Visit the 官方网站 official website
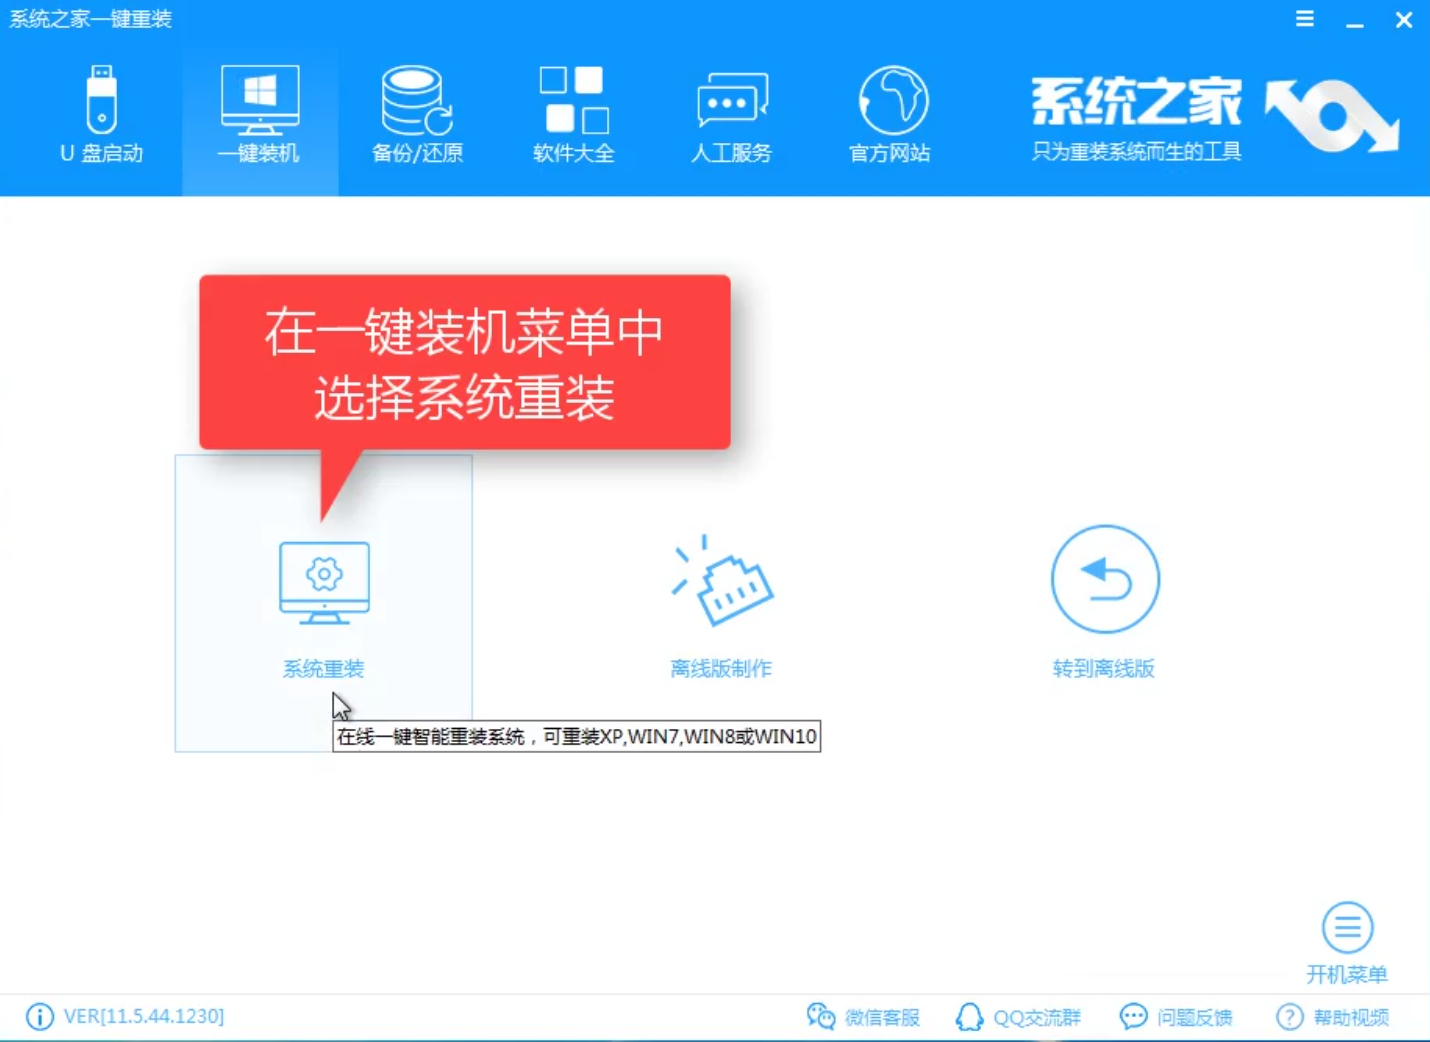Viewport: 1430px width, 1042px height. [x=888, y=112]
